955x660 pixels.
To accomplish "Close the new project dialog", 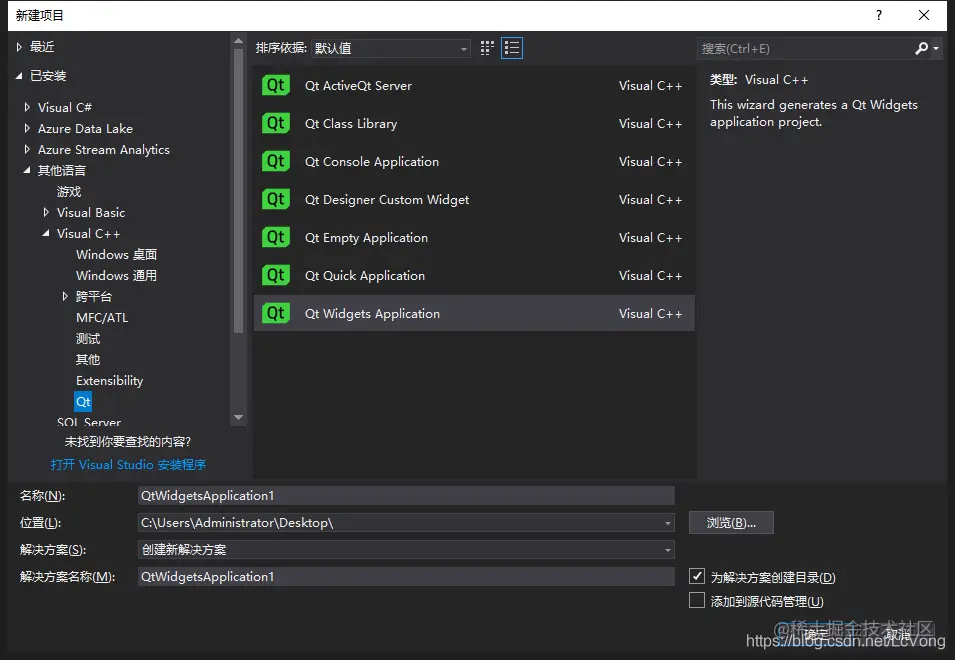I will tap(924, 15).
